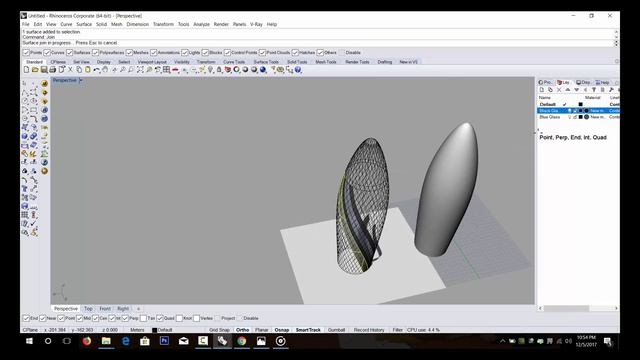The height and width of the screenshot is (360, 640).
Task: Click the Cut scissors icon
Action: tap(70, 70)
